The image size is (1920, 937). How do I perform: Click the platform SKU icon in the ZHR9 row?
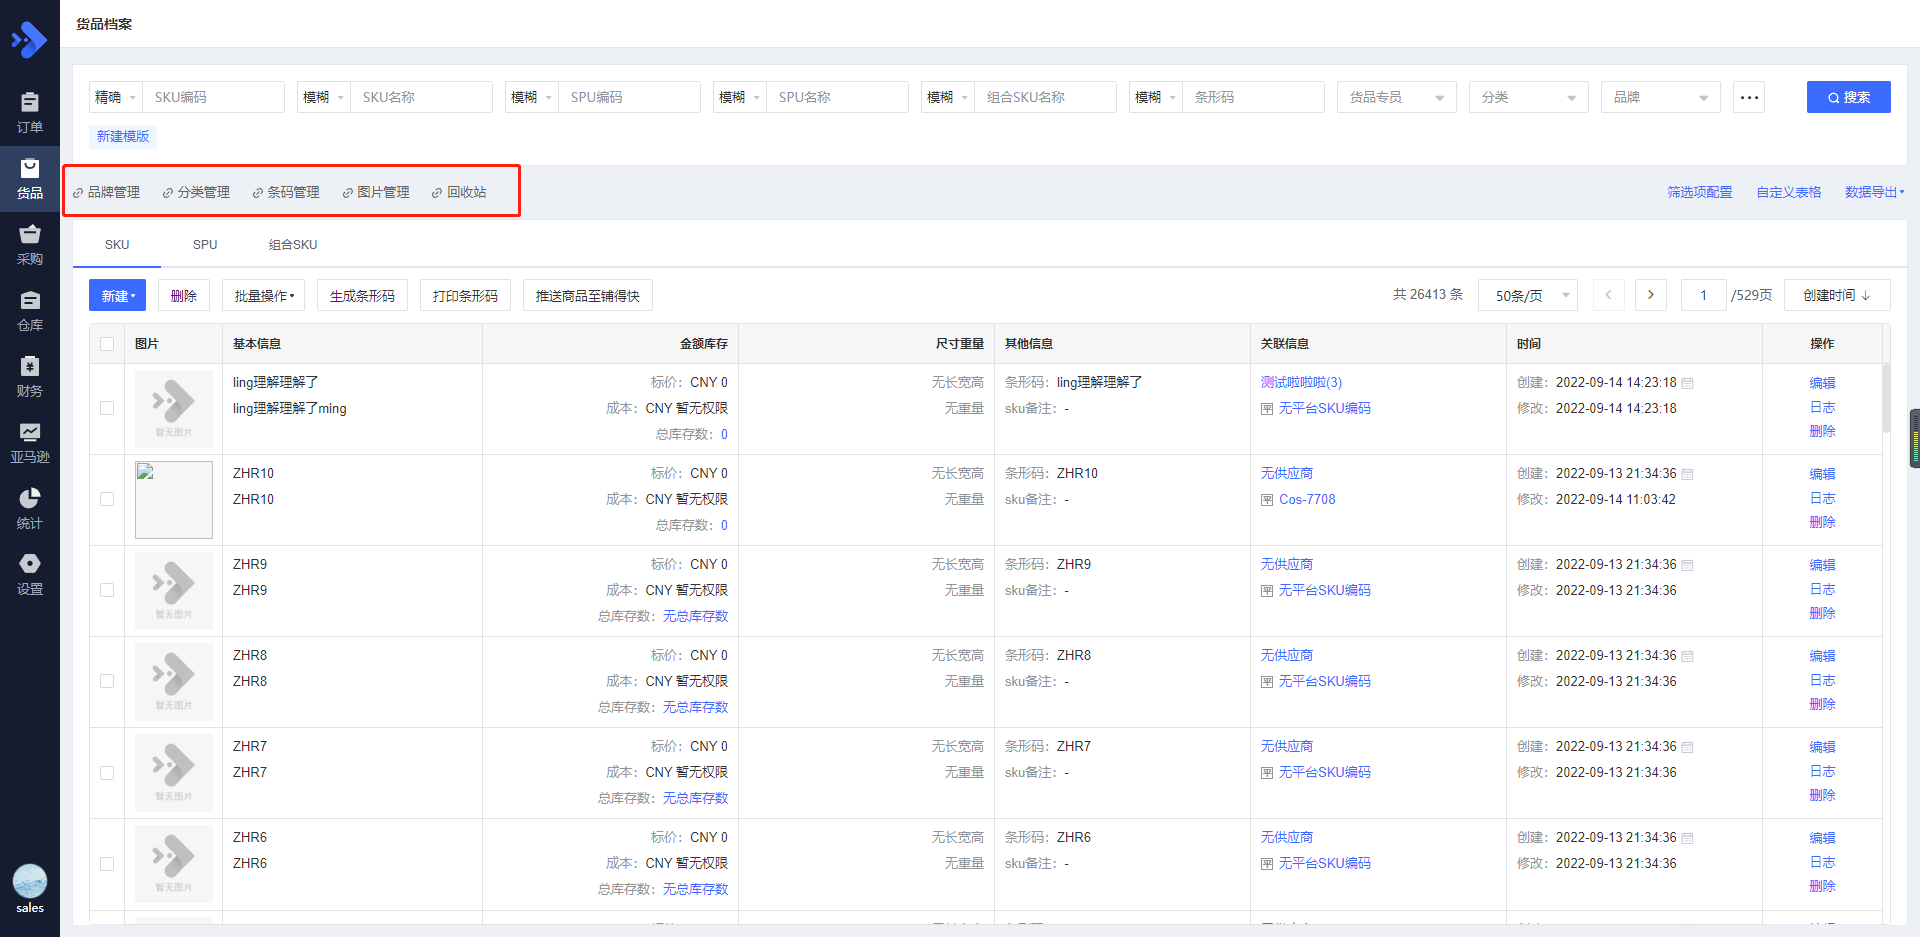(x=1267, y=591)
